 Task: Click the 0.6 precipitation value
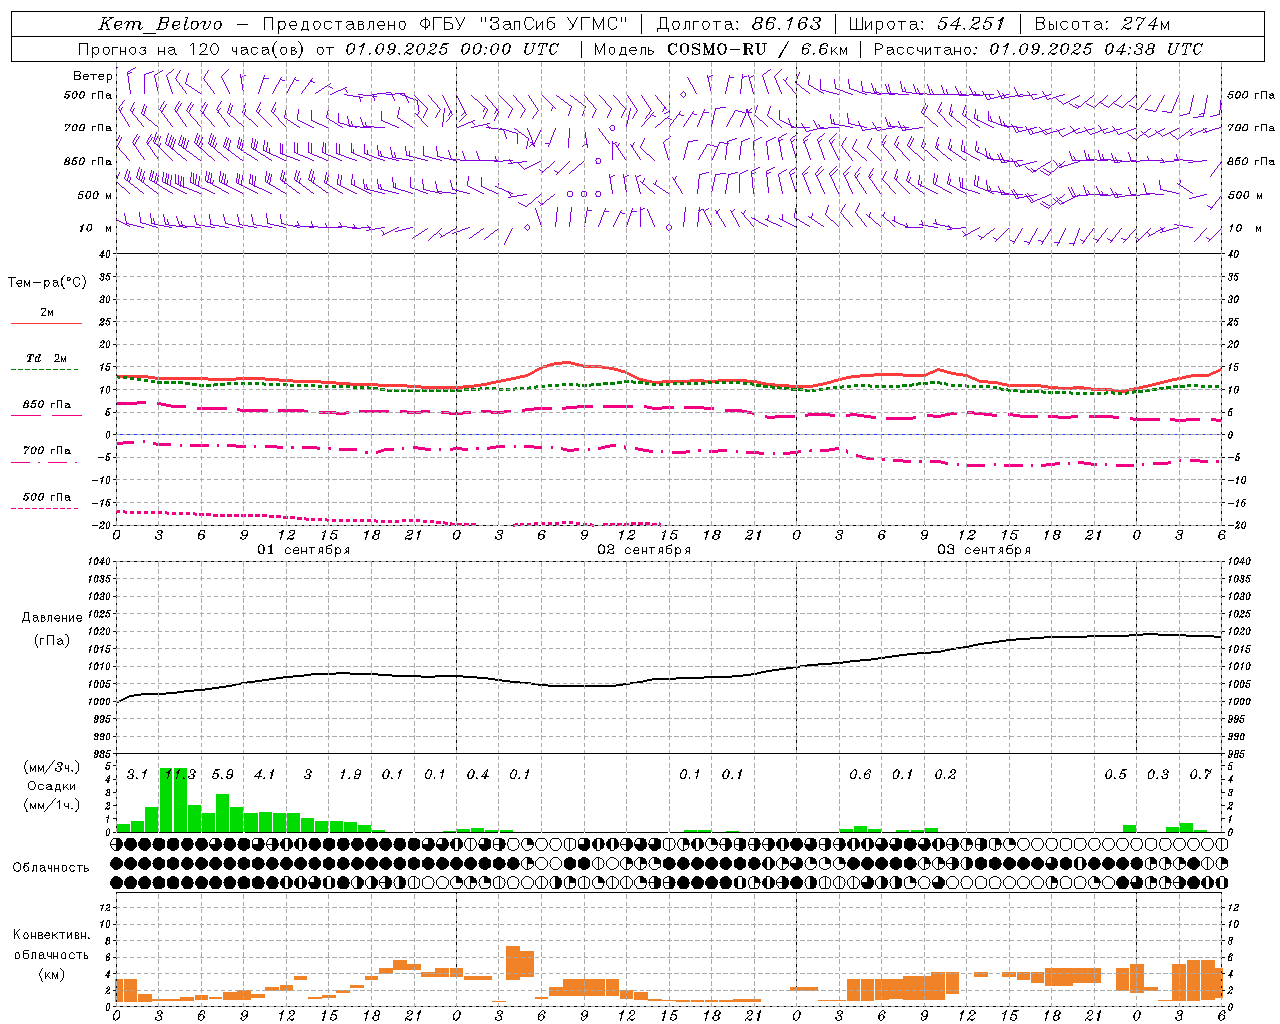pyautogui.click(x=860, y=775)
